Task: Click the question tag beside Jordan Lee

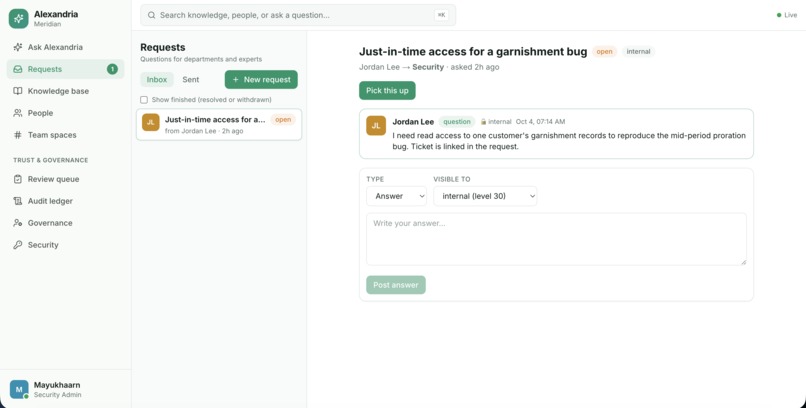Action: pyautogui.click(x=457, y=122)
